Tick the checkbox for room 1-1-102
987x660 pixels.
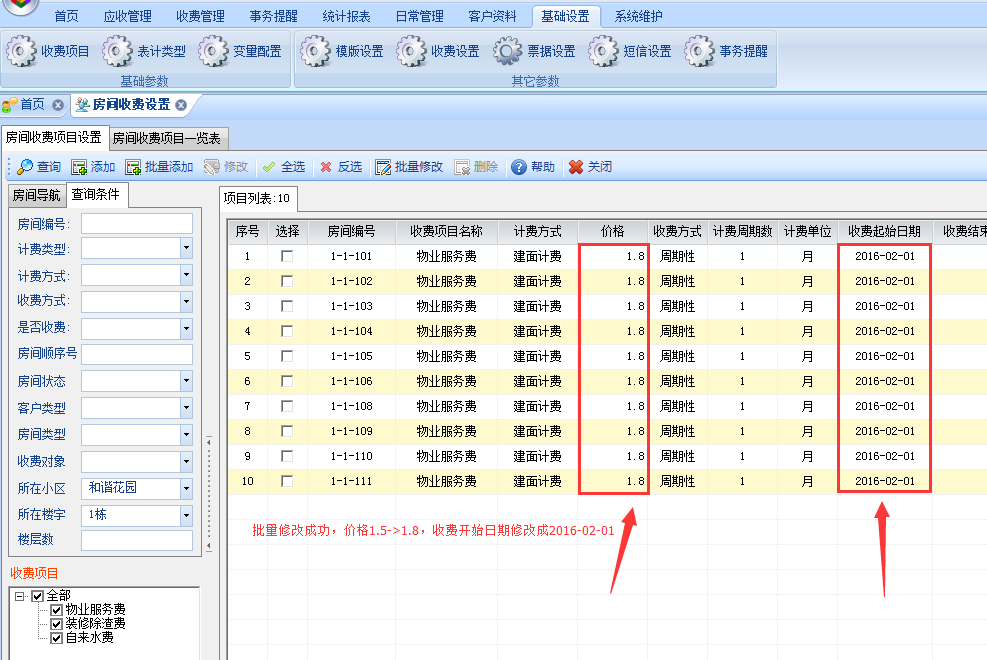(x=287, y=281)
